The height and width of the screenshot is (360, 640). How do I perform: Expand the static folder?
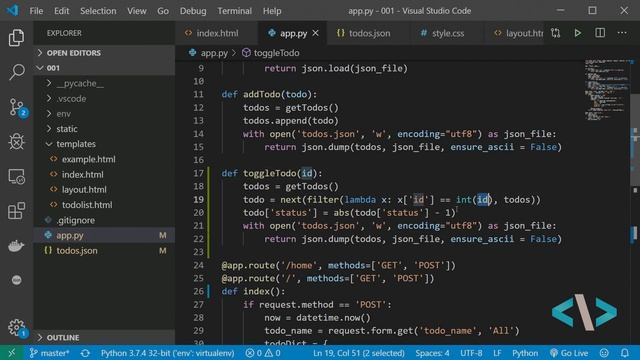104,129
